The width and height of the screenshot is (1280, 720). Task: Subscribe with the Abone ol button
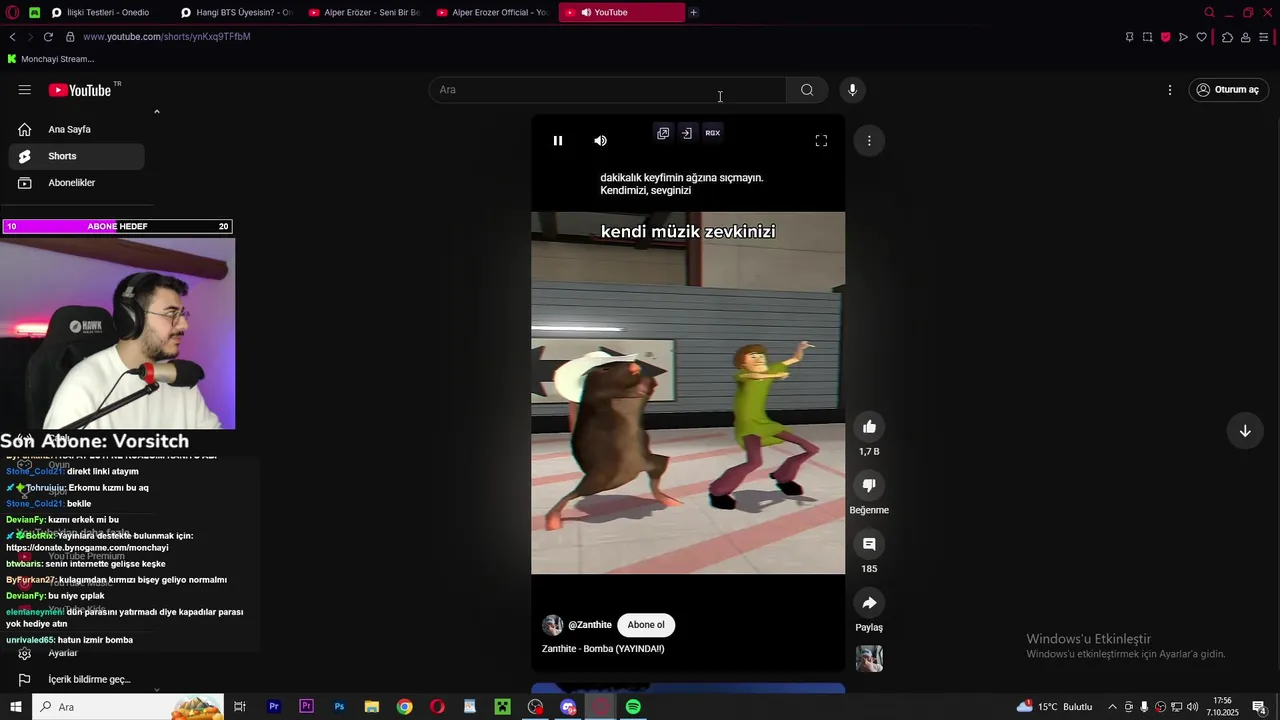646,625
